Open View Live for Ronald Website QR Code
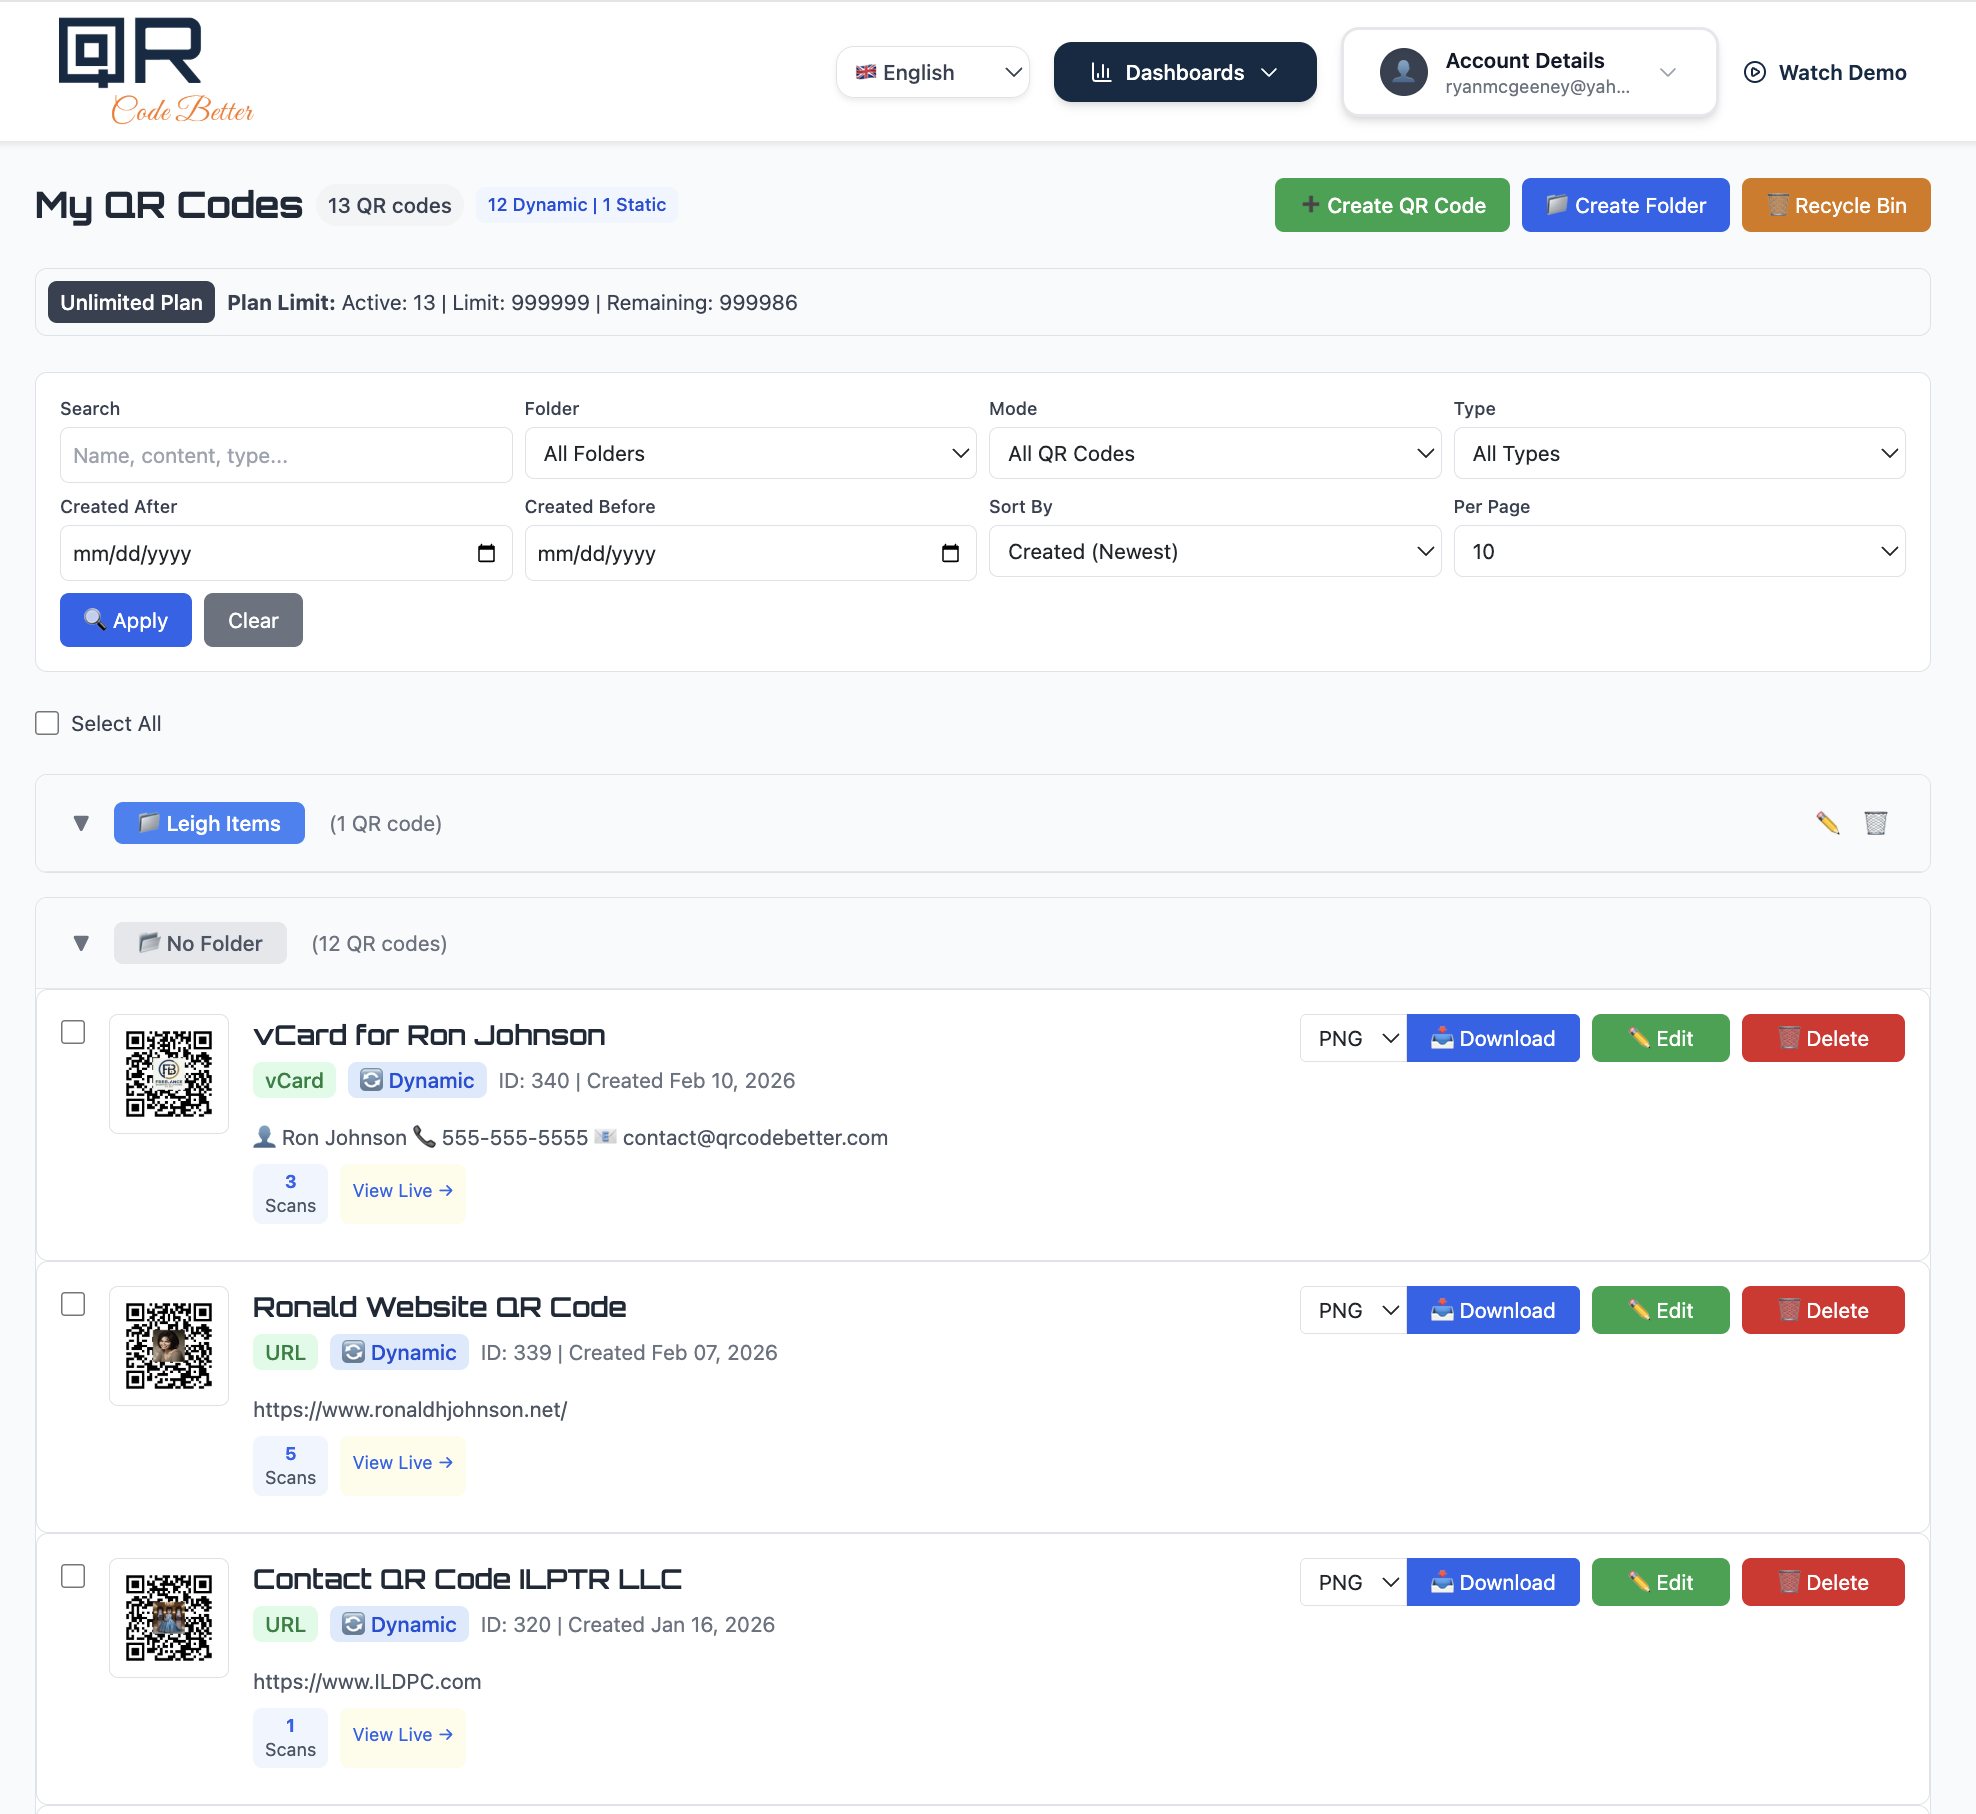Image resolution: width=1976 pixels, height=1814 pixels. pos(402,1463)
